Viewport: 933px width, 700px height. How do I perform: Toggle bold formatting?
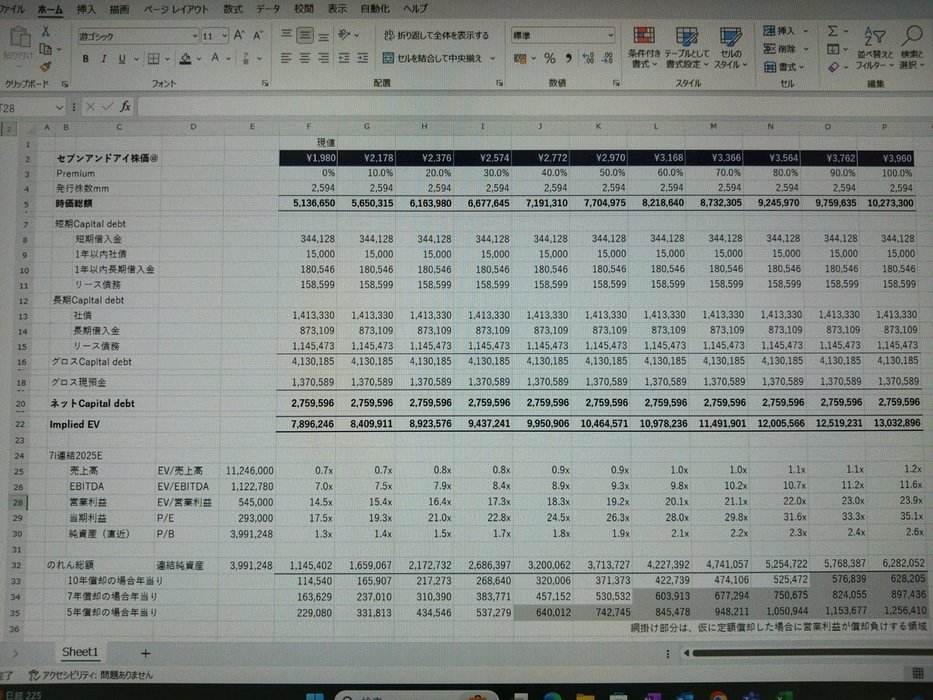(x=86, y=59)
